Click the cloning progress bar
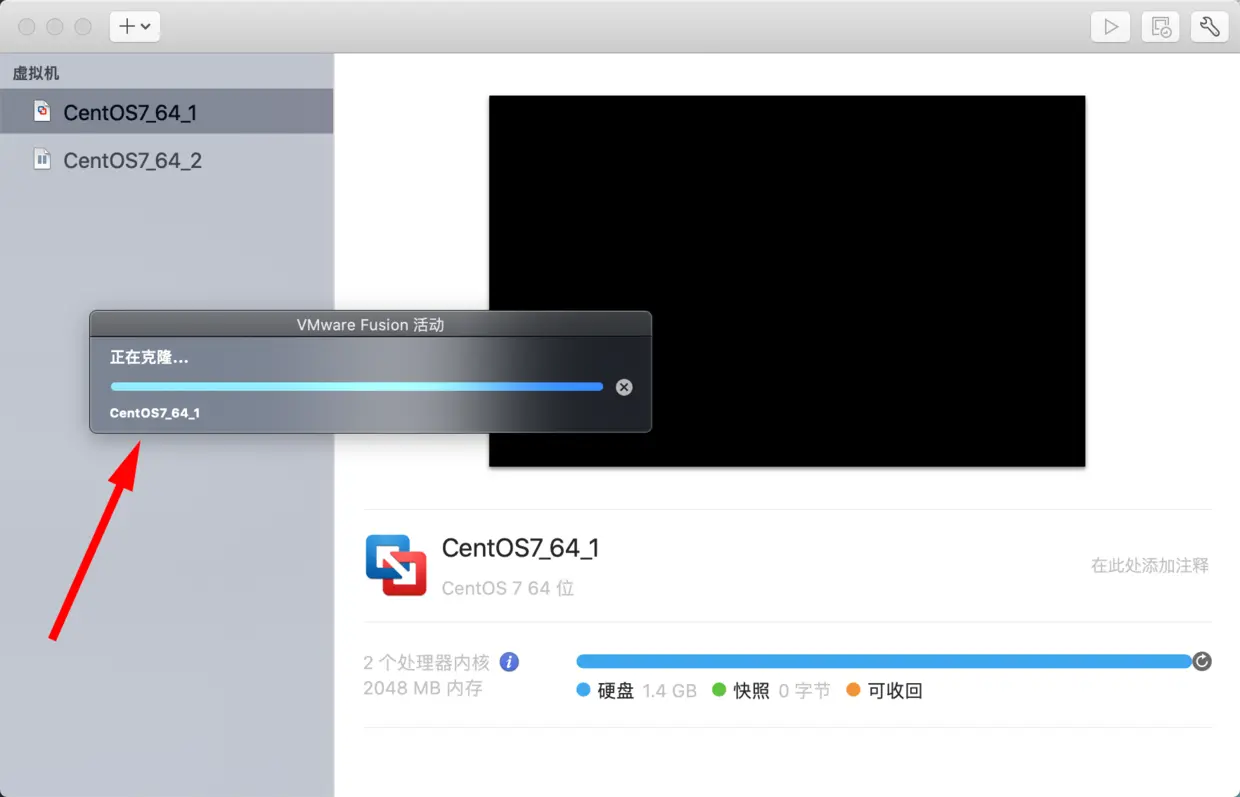 [x=357, y=386]
